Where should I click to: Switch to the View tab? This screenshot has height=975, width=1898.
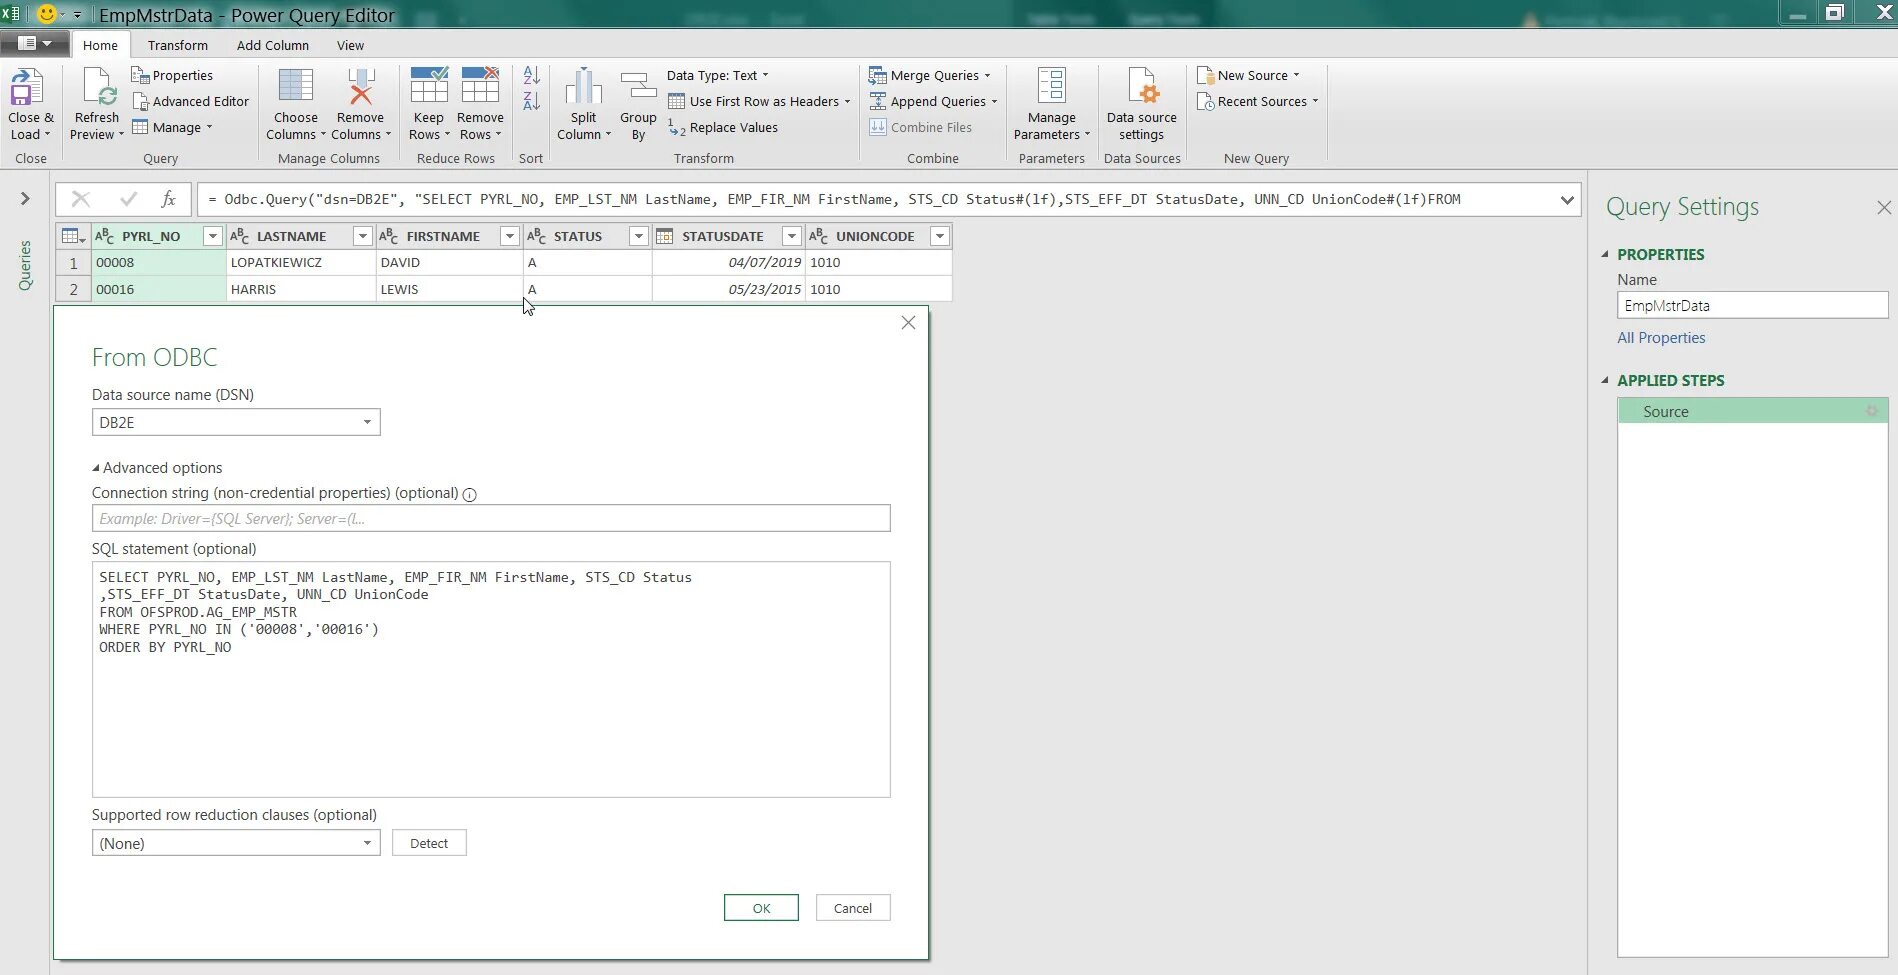pyautogui.click(x=350, y=45)
